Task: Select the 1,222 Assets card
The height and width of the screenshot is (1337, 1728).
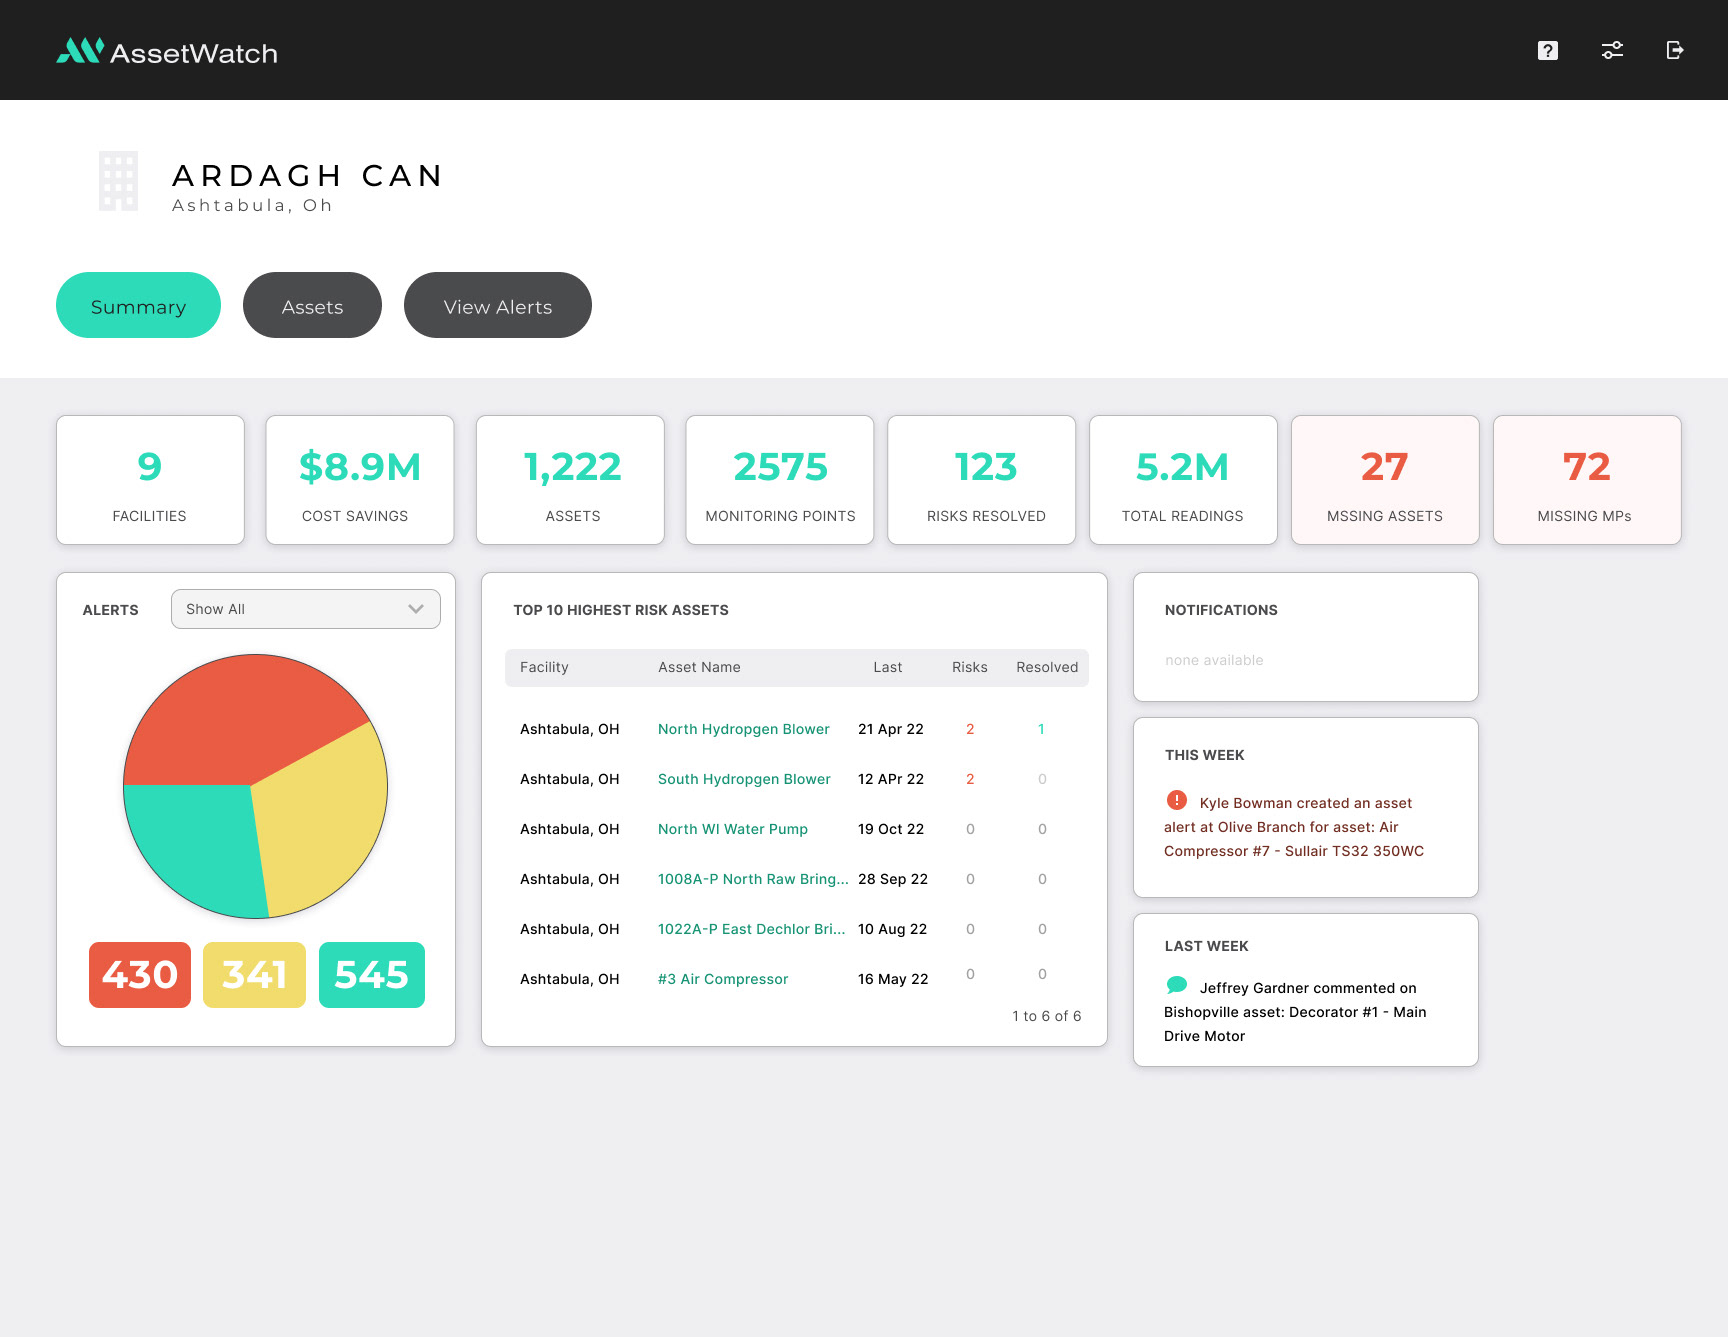Action: [570, 480]
